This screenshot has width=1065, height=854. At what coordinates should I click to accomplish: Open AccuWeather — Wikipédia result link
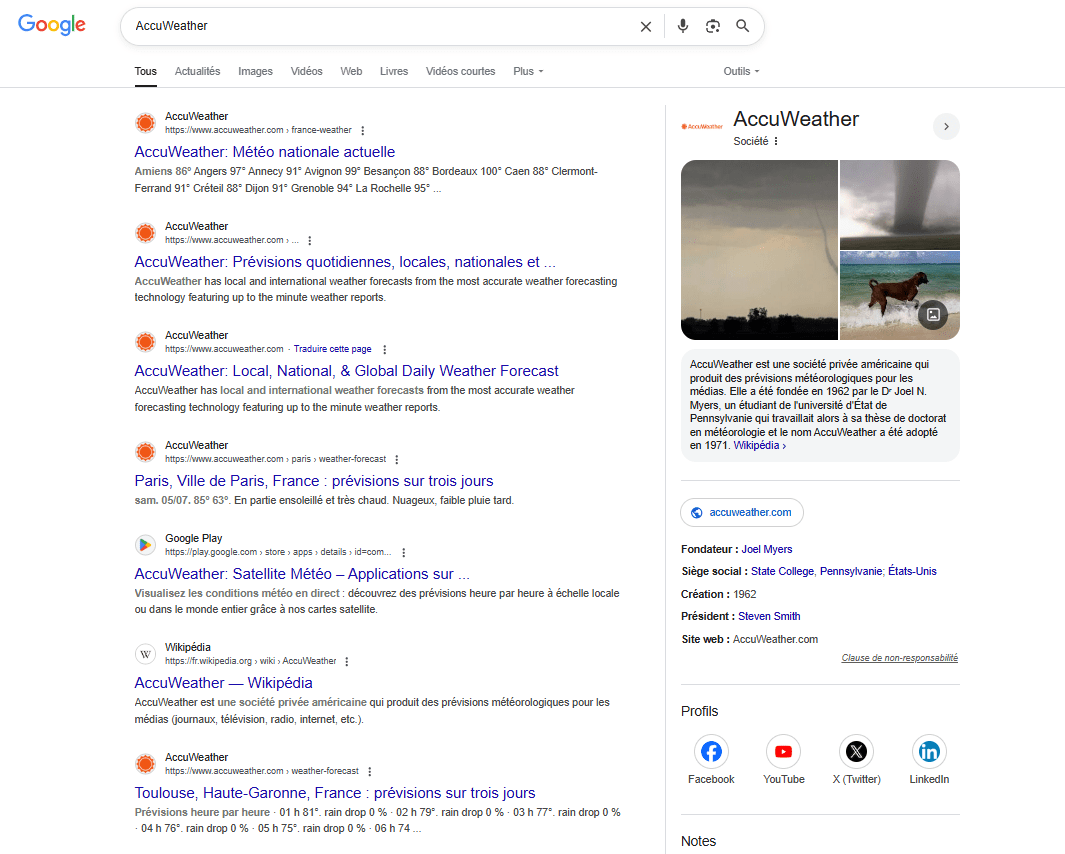223,683
